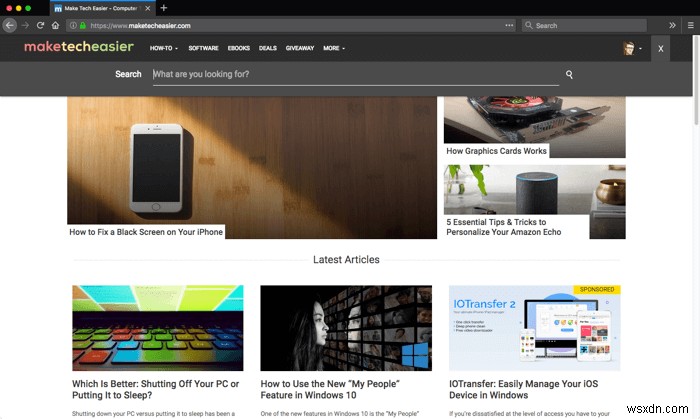Open '5 Essential Tips & Tricks' Amazon Echo article
The image size is (700, 419).
click(x=504, y=227)
